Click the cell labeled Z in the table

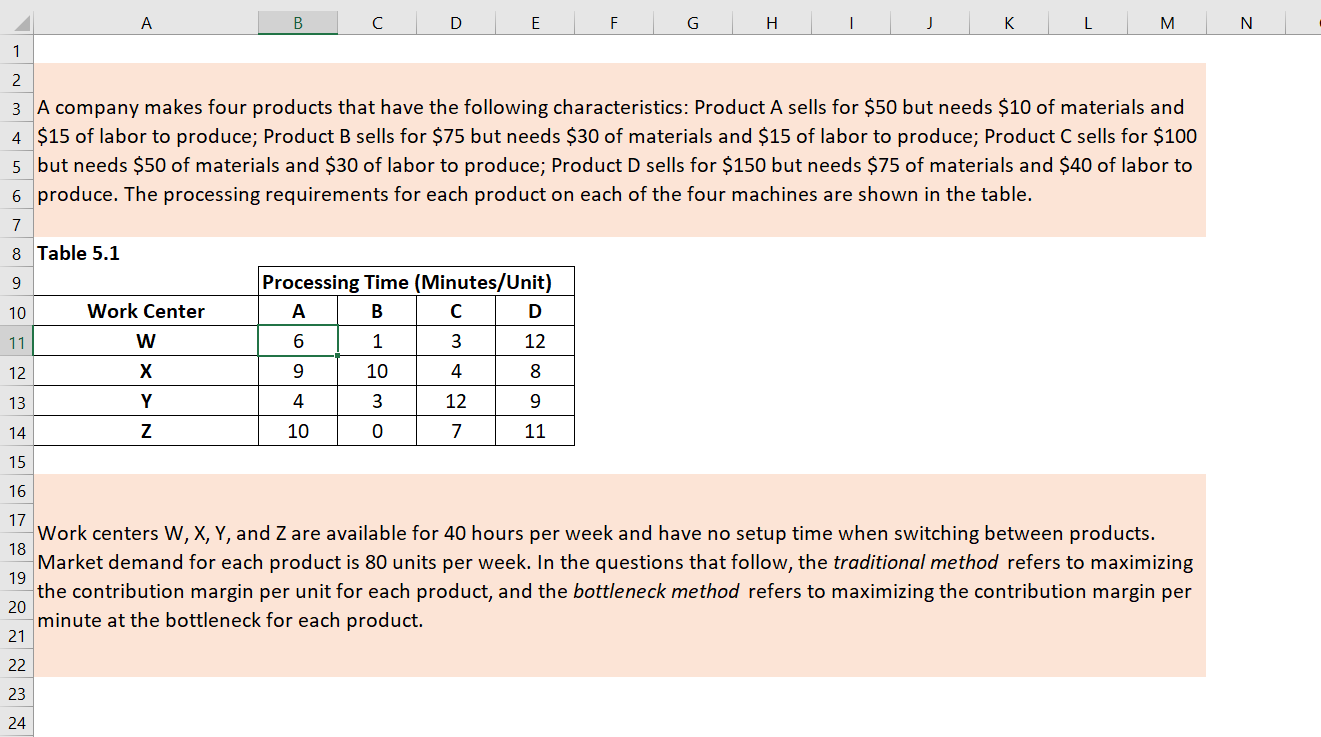coord(146,431)
